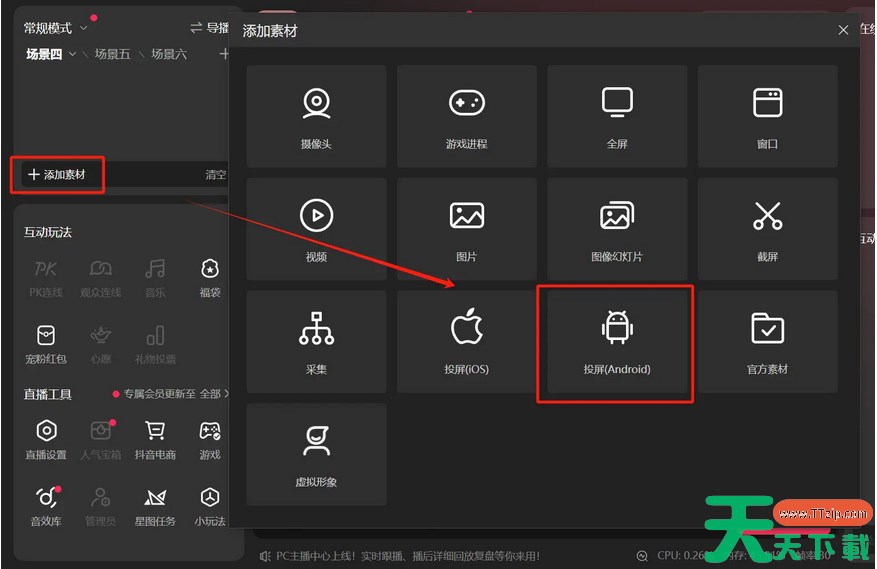Viewport: 877px width, 569px height.
Task: Open 星图任务 tasks
Action: [155, 506]
